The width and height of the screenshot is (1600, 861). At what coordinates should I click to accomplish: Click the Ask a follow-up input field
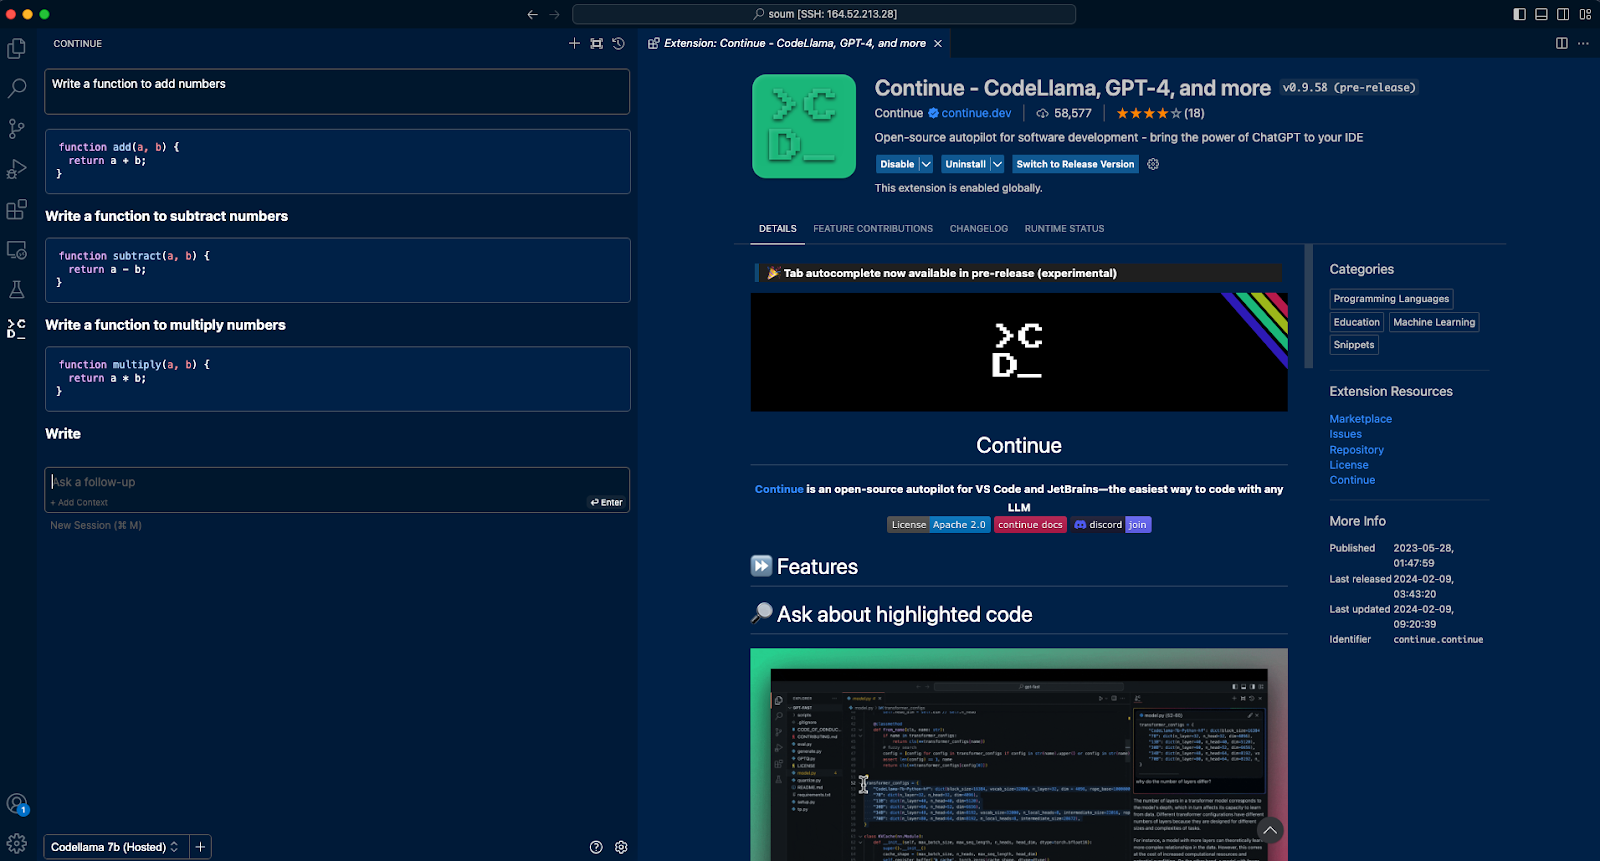[x=337, y=482]
